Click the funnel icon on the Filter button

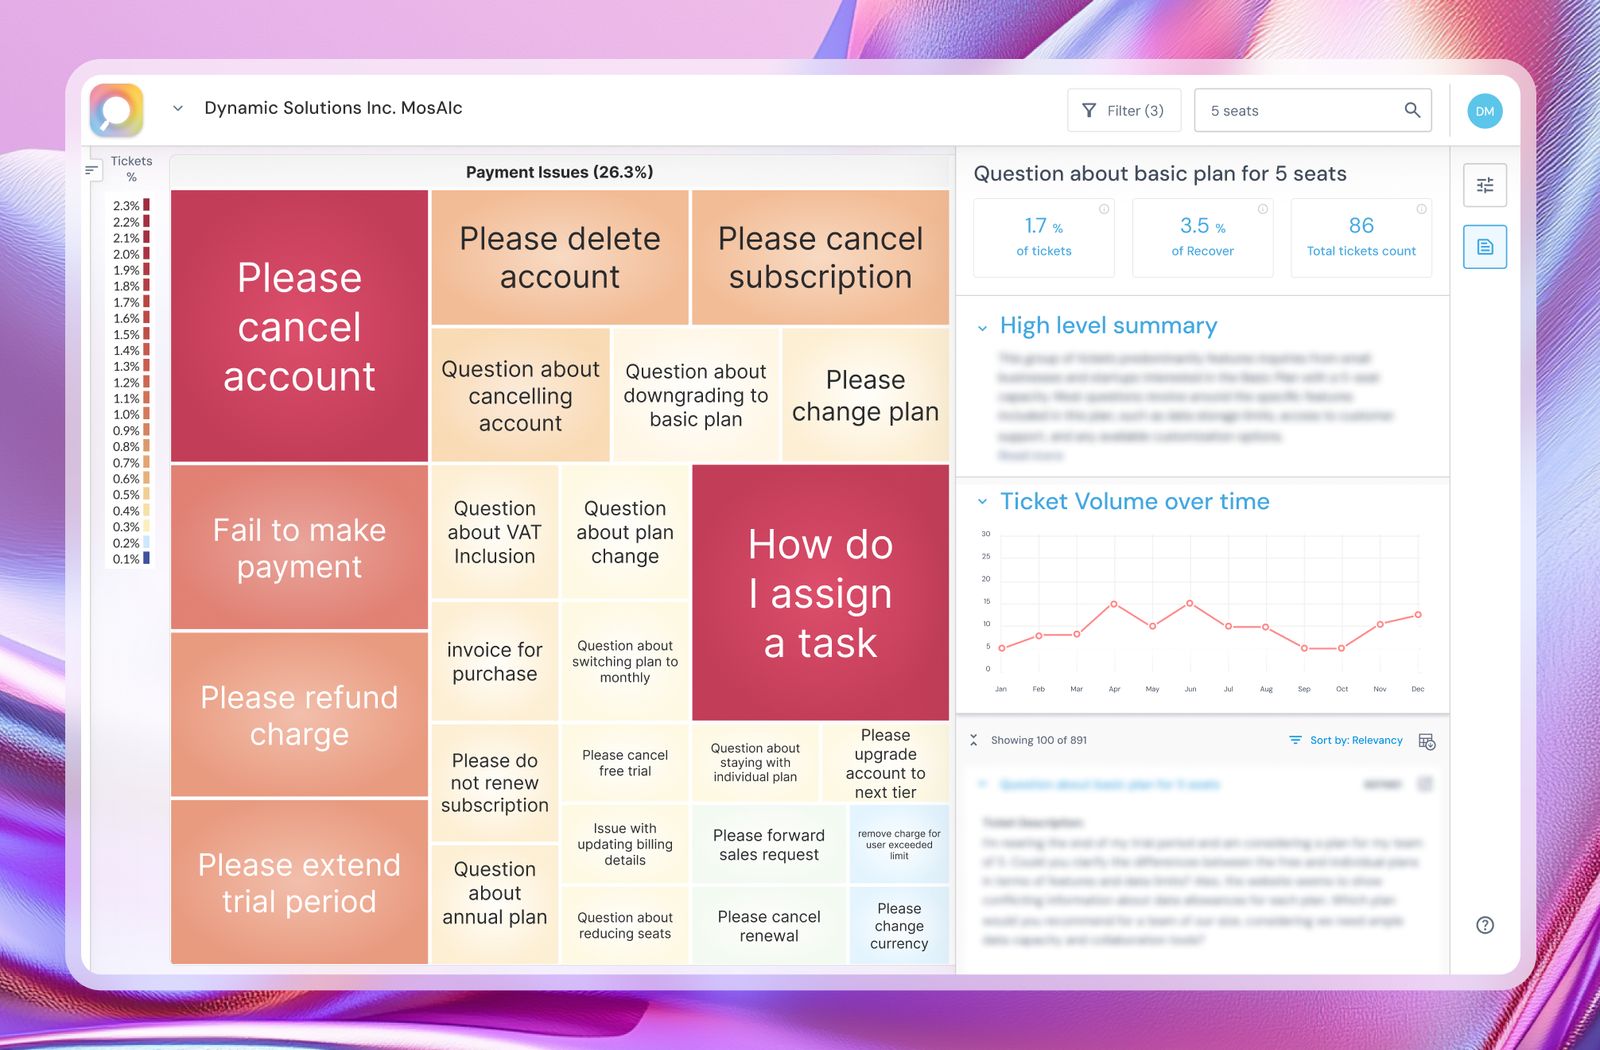(x=1090, y=111)
